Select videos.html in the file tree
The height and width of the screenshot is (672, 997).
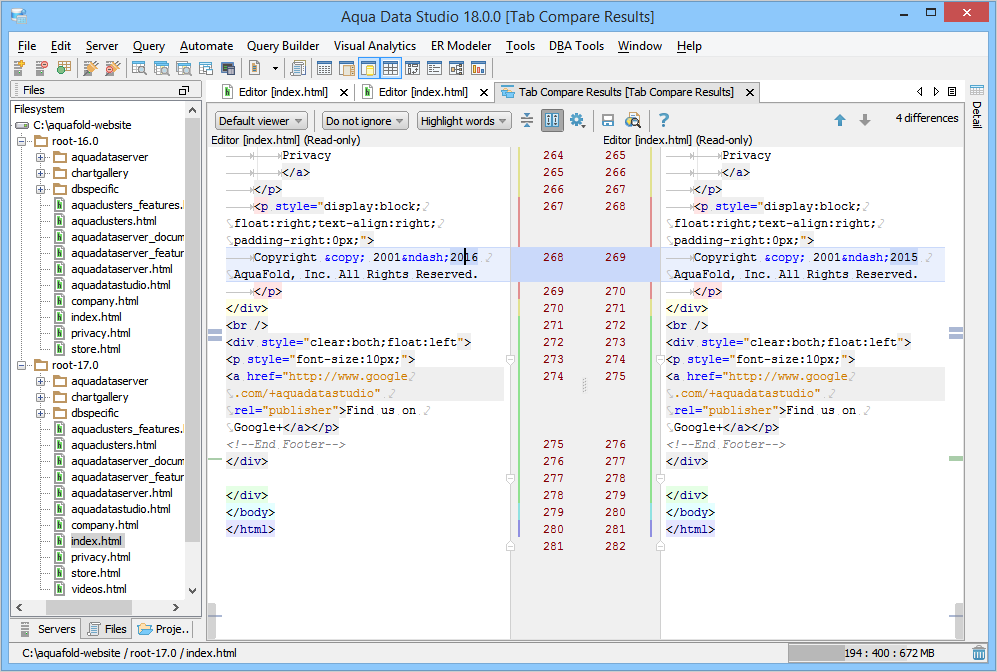click(x=99, y=589)
